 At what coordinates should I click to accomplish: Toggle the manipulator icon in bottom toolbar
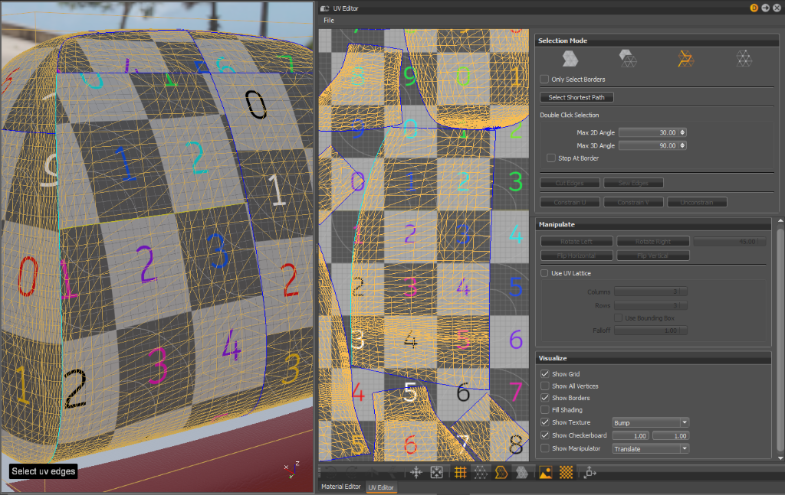(590, 472)
